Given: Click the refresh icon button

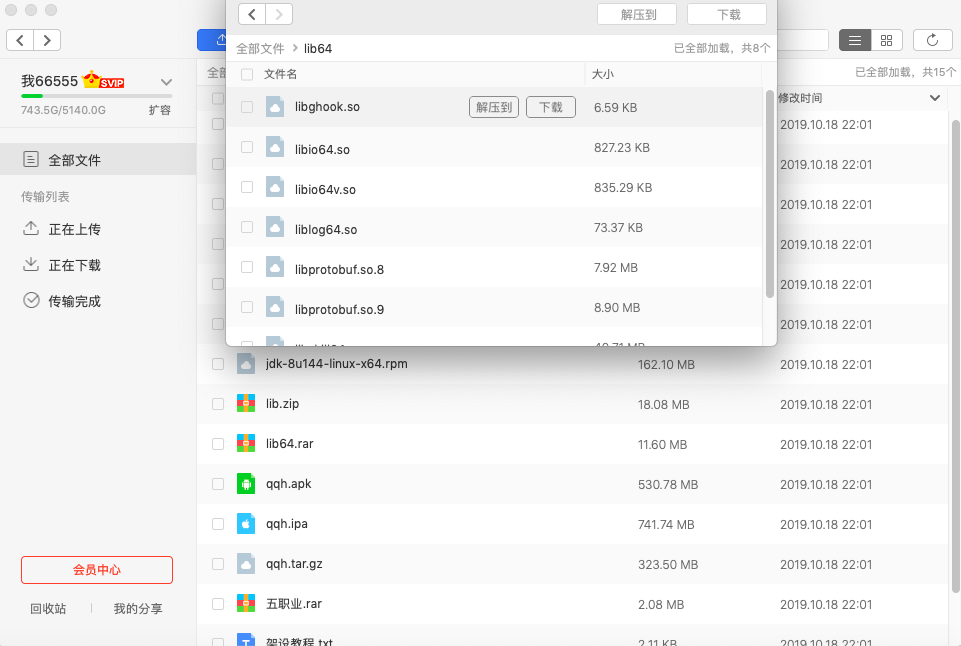Looking at the screenshot, I should click(932, 40).
